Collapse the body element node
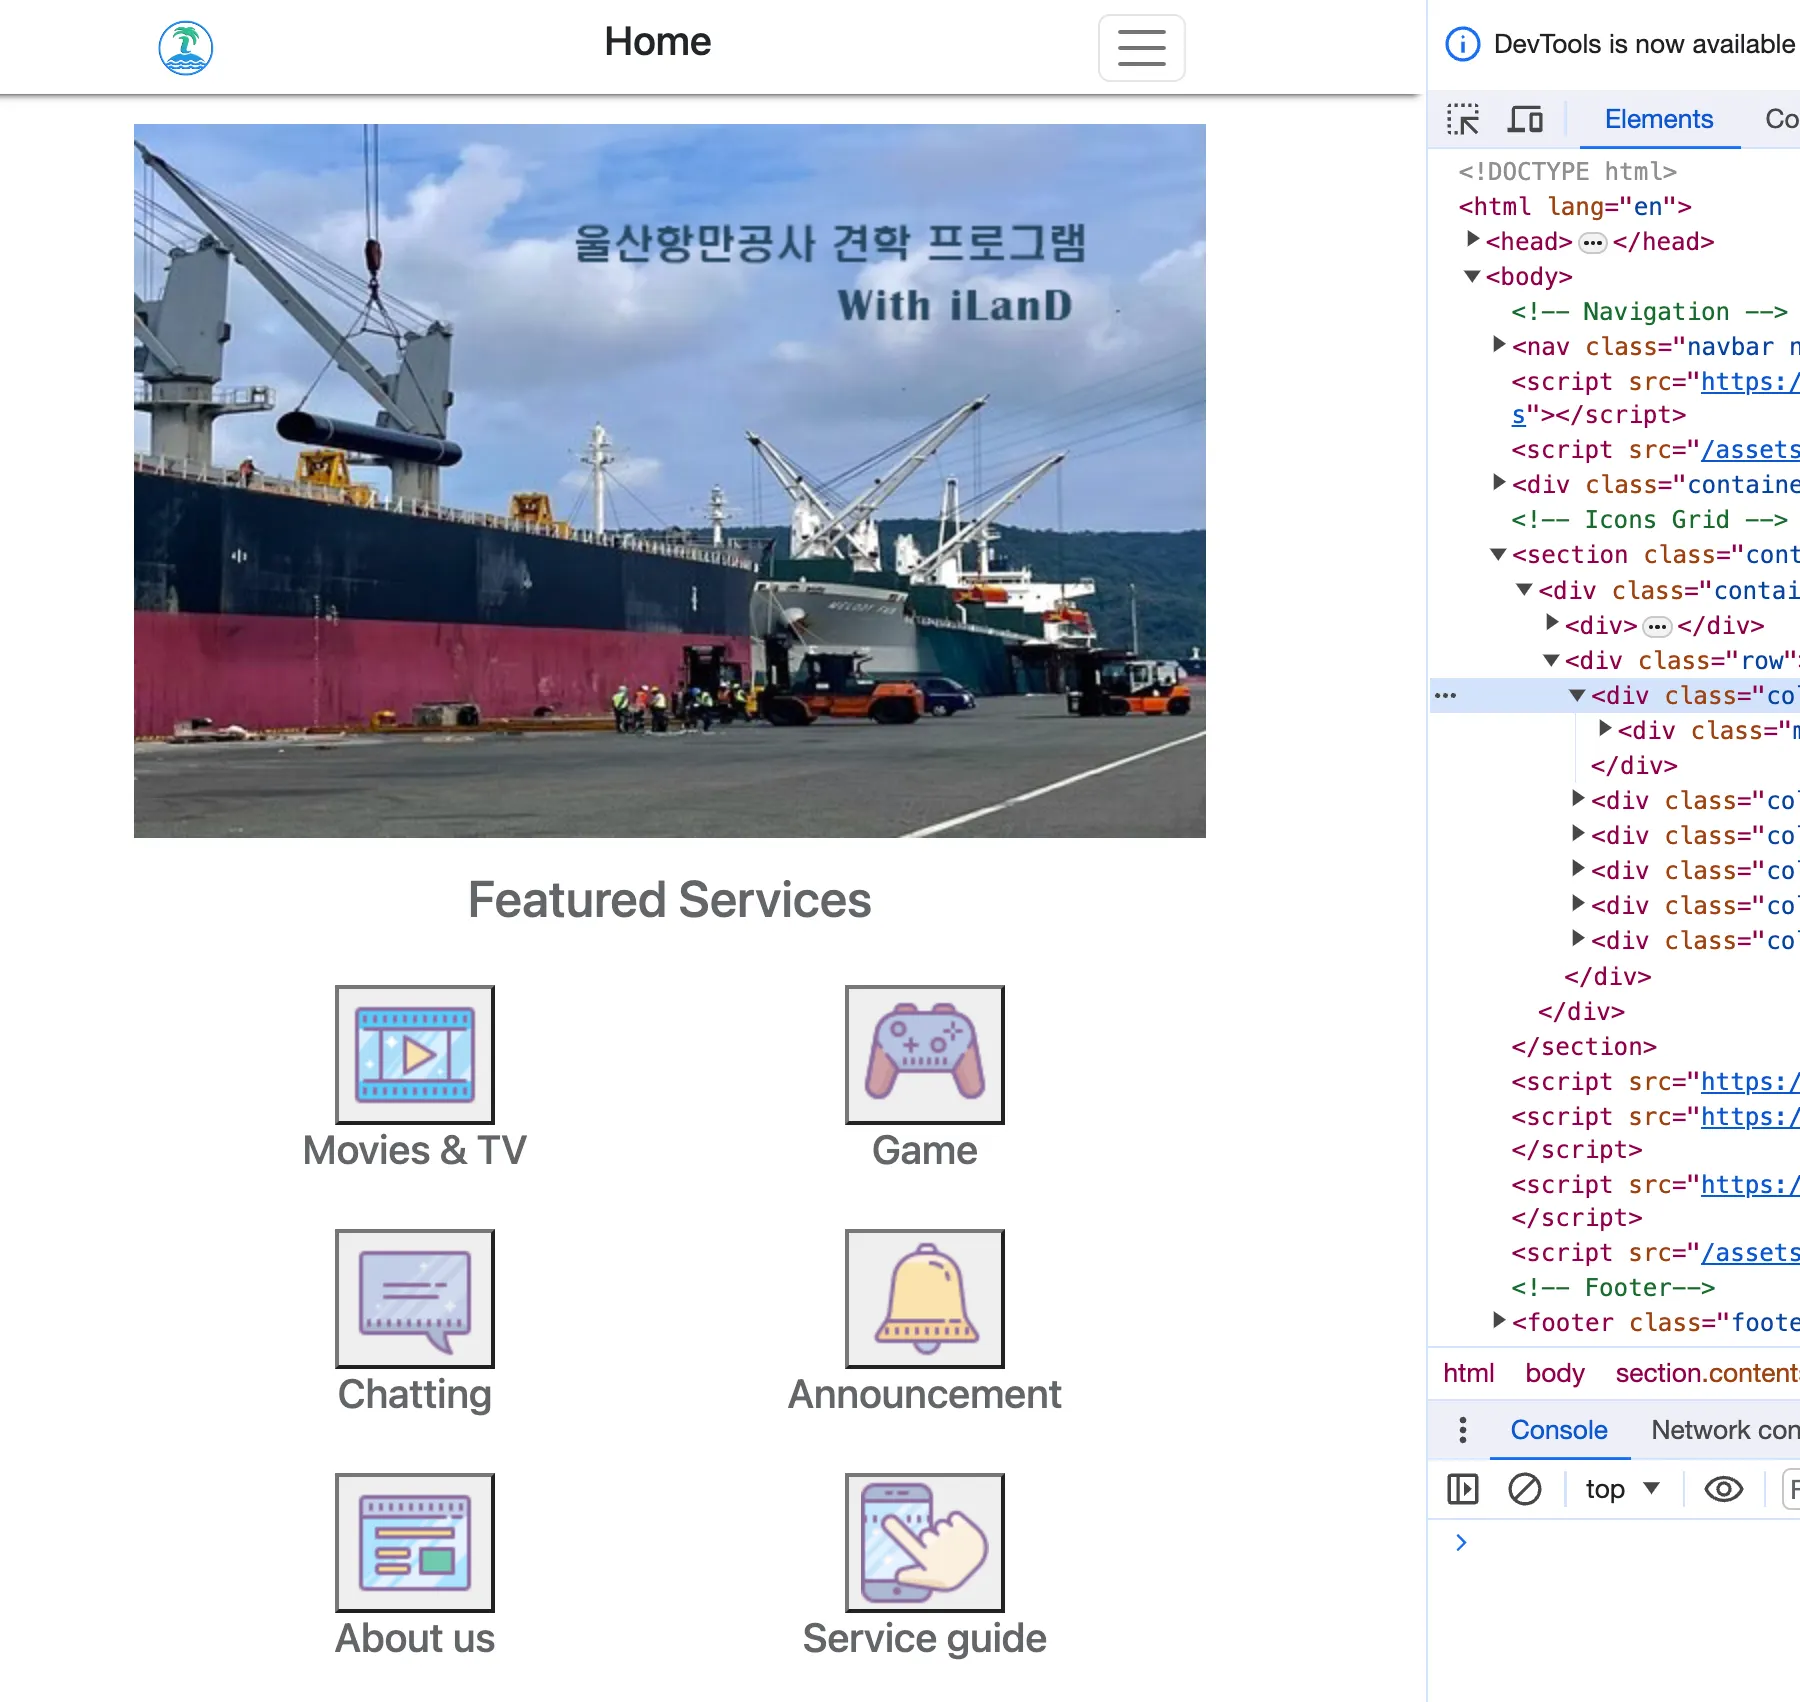The width and height of the screenshot is (1800, 1702). point(1472,276)
